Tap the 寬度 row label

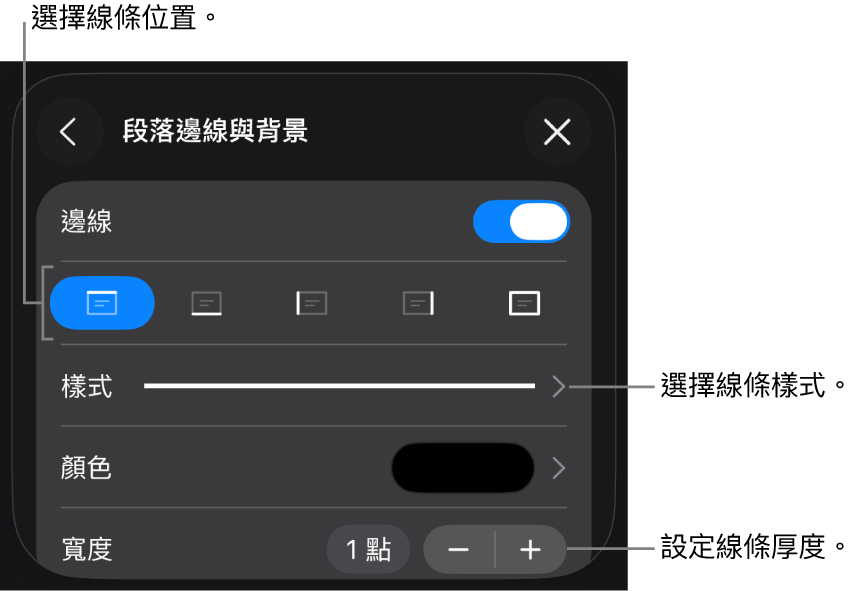pos(87,550)
